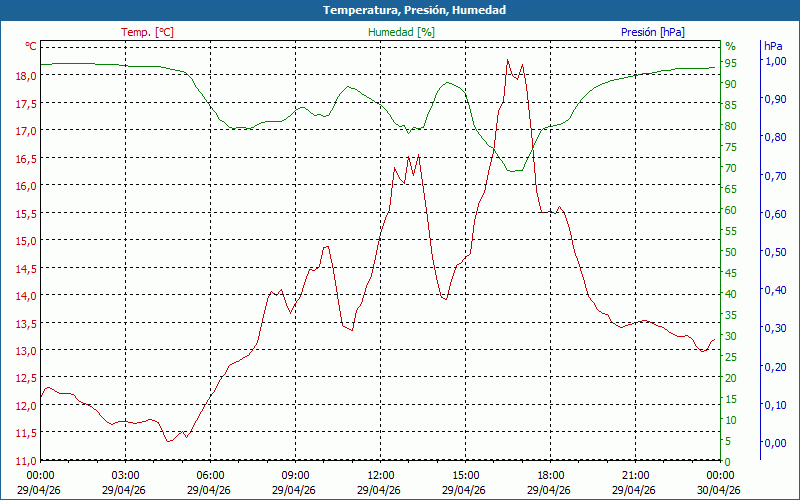The height and width of the screenshot is (500, 800).
Task: Click the '14,5' temperature axis tick
Action: point(25,269)
